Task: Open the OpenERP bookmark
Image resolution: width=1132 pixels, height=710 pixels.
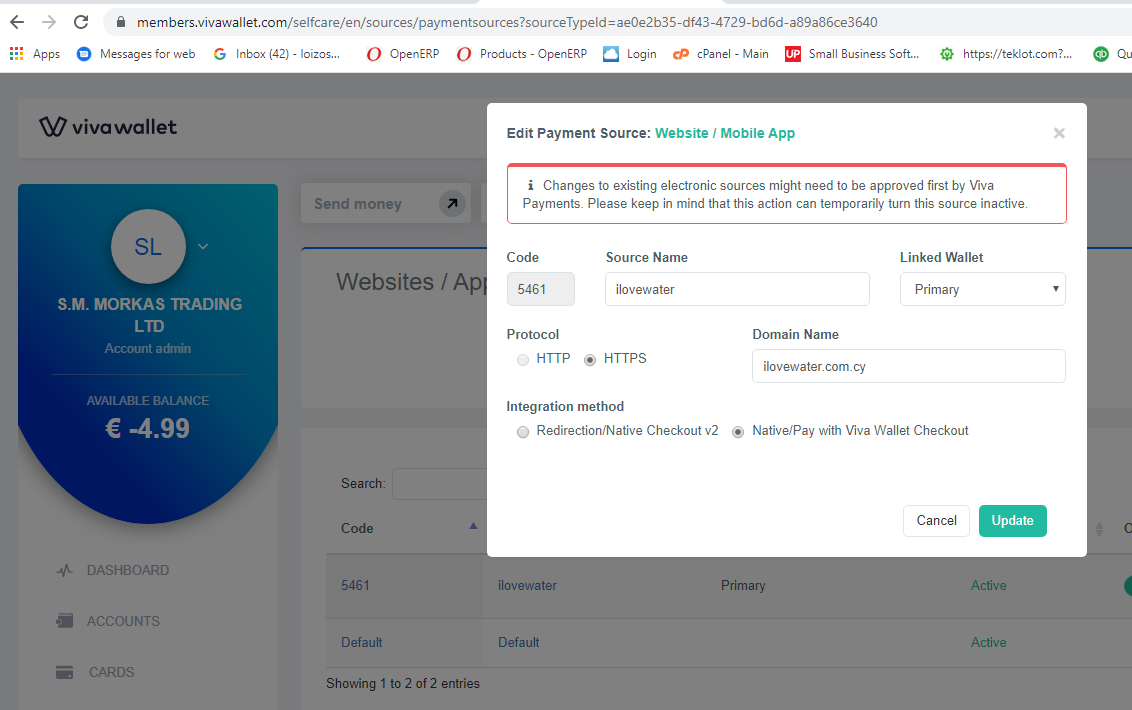Action: point(402,54)
